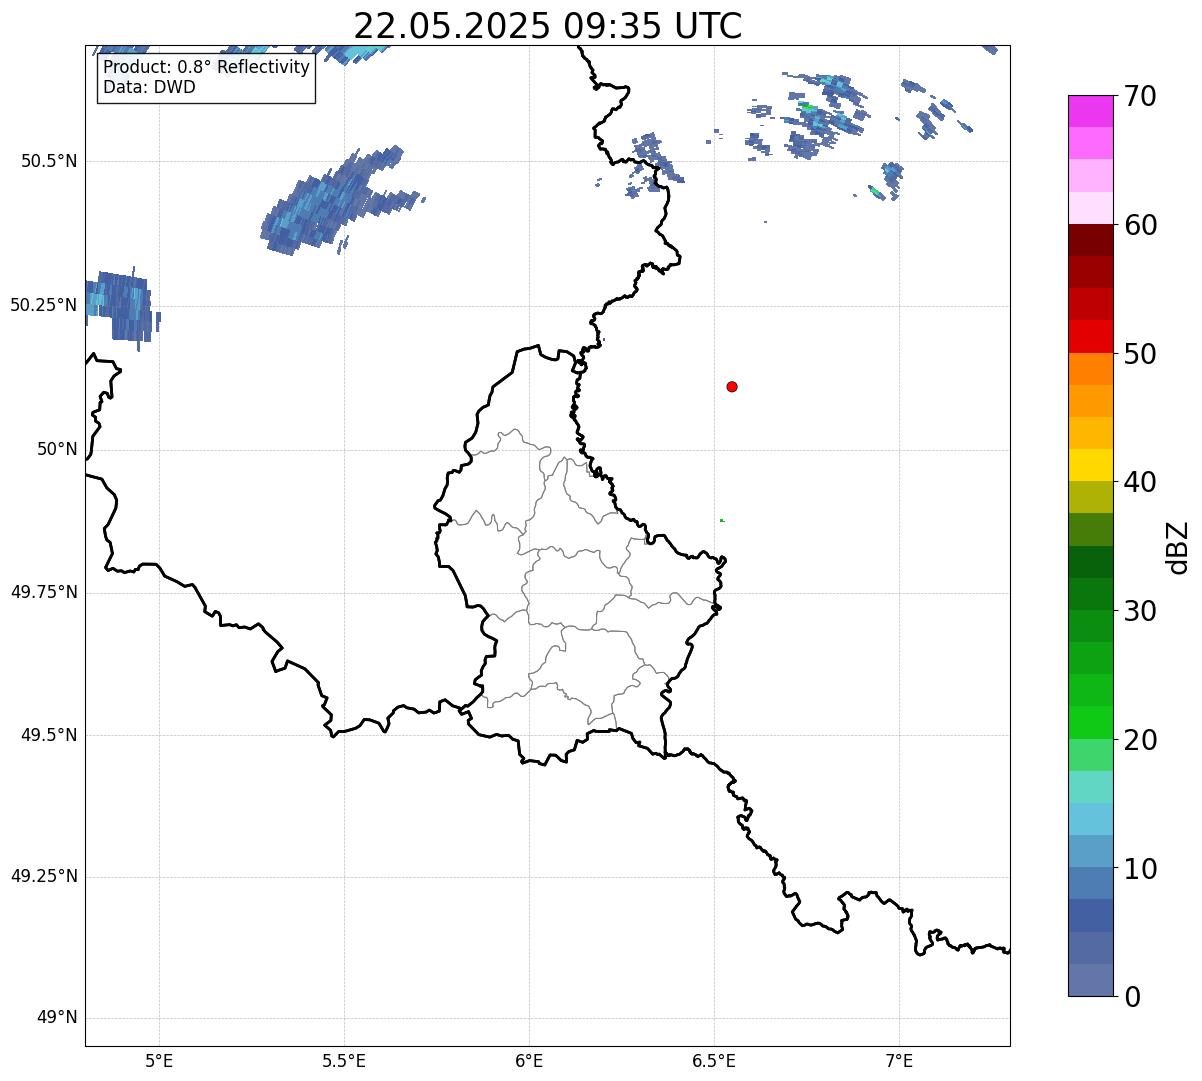
Task: Select the 49.5°N latitude label
Action: tap(49, 735)
